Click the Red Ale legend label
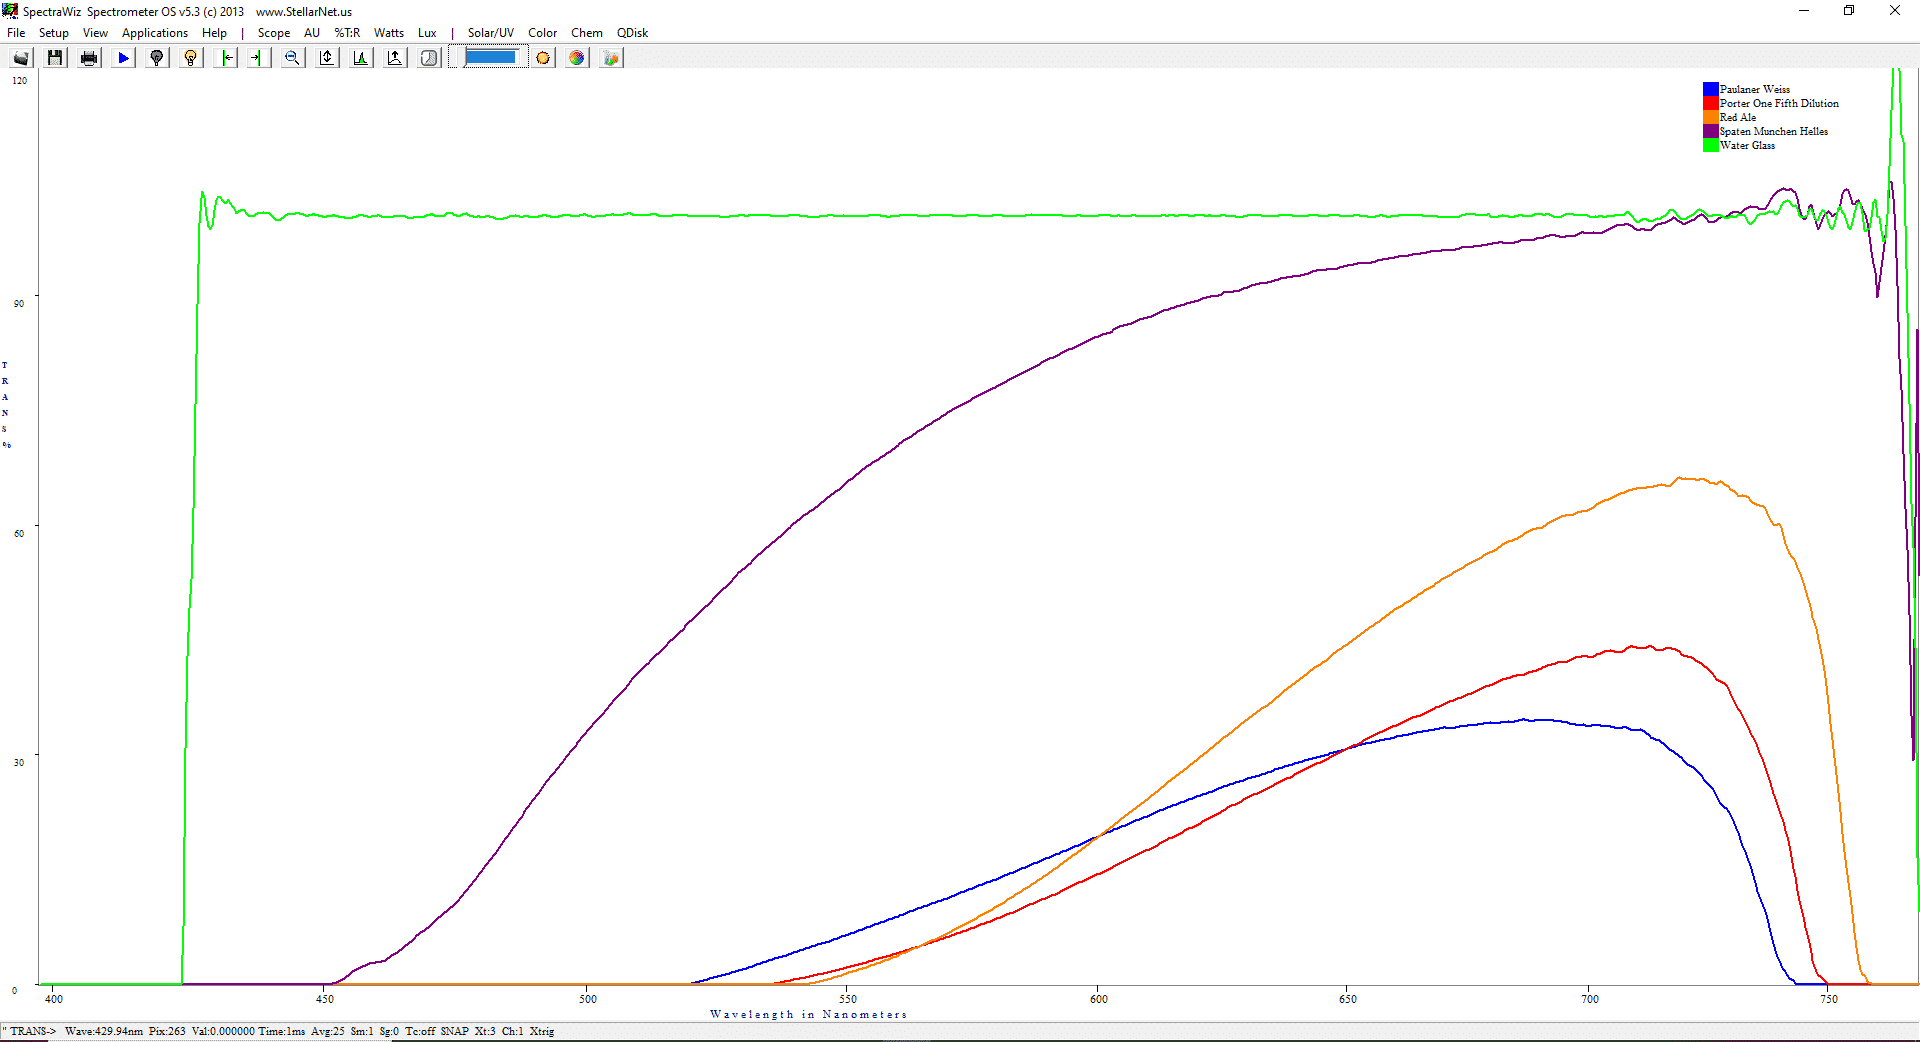1920x1042 pixels. (x=1738, y=117)
